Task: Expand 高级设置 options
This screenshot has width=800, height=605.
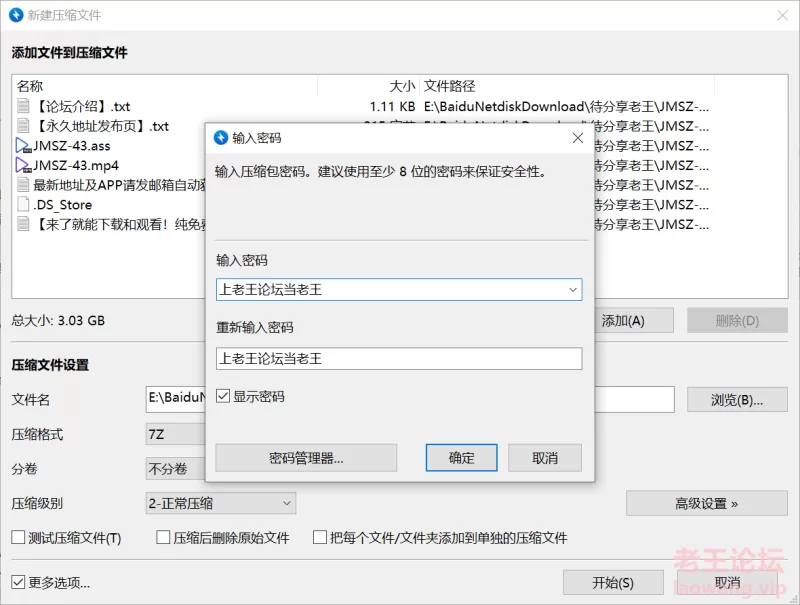Action: click(707, 503)
